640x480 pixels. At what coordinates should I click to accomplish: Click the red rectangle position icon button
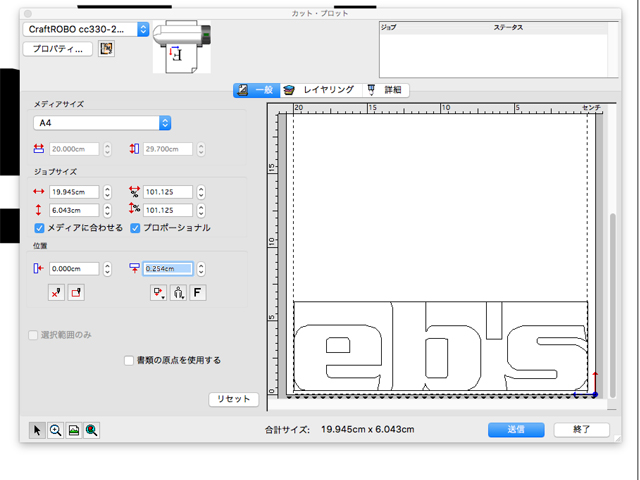point(75,293)
